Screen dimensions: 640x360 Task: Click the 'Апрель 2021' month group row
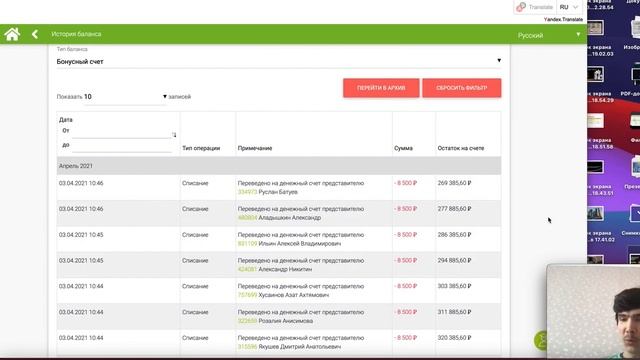click(279, 166)
